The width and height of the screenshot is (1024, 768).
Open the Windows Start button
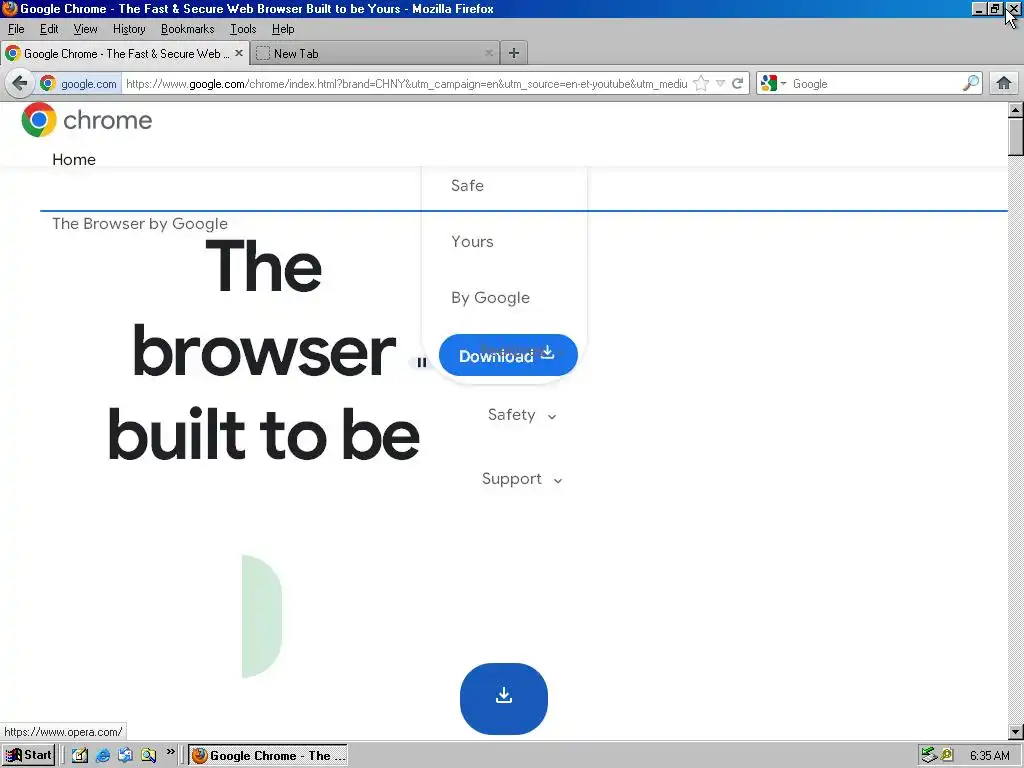pyautogui.click(x=28, y=755)
